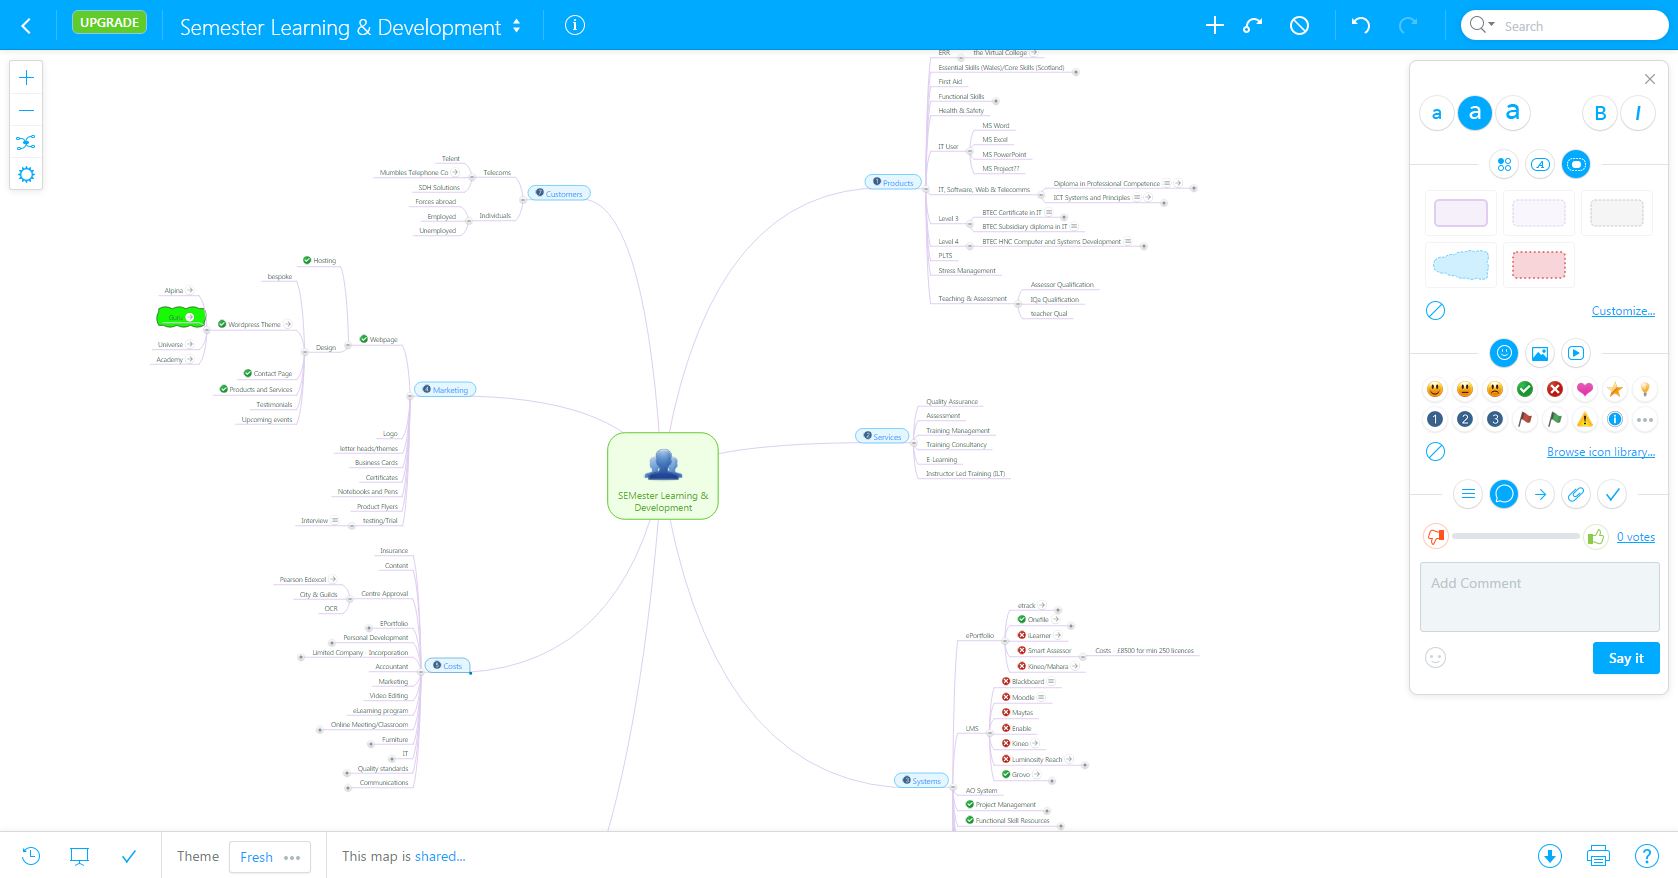Switch to the color palette style tab
This screenshot has height=878, width=1678.
(x=1504, y=164)
